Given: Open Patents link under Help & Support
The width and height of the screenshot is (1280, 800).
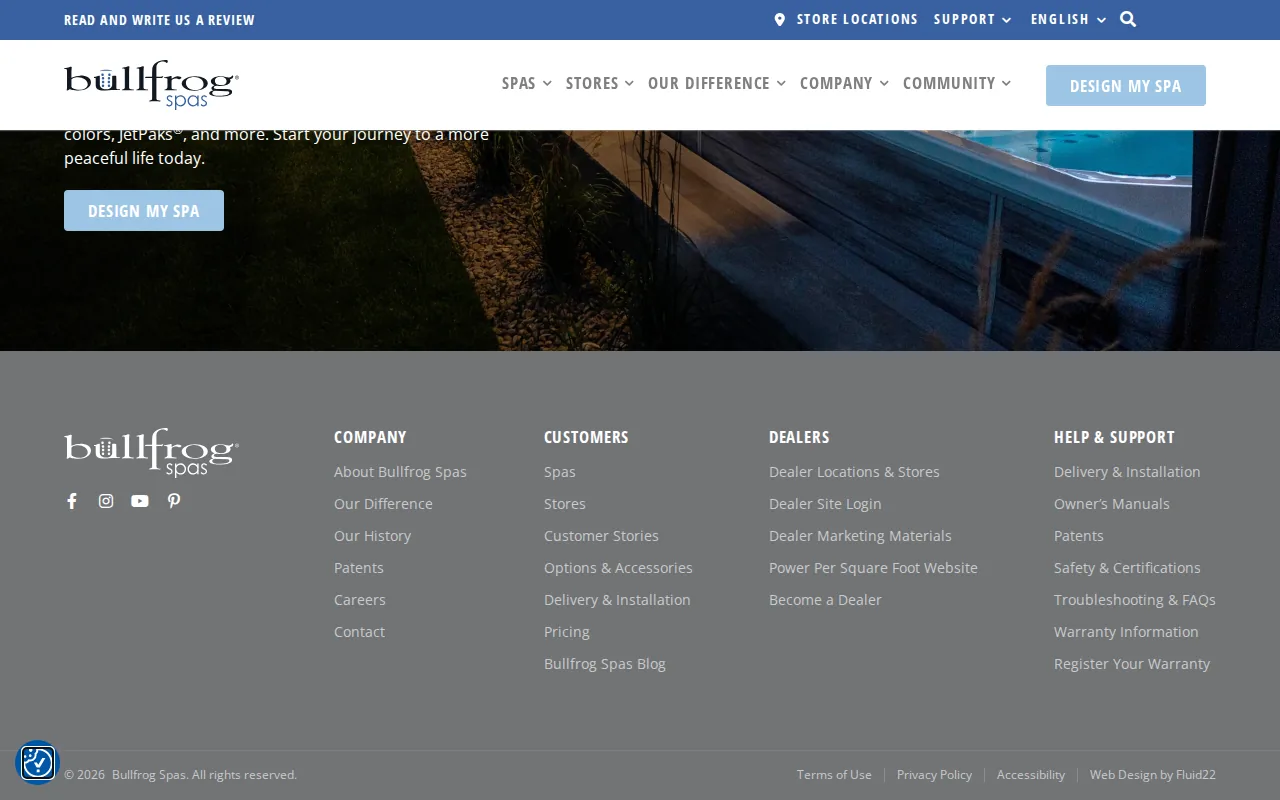Looking at the screenshot, I should pyautogui.click(x=1079, y=536).
